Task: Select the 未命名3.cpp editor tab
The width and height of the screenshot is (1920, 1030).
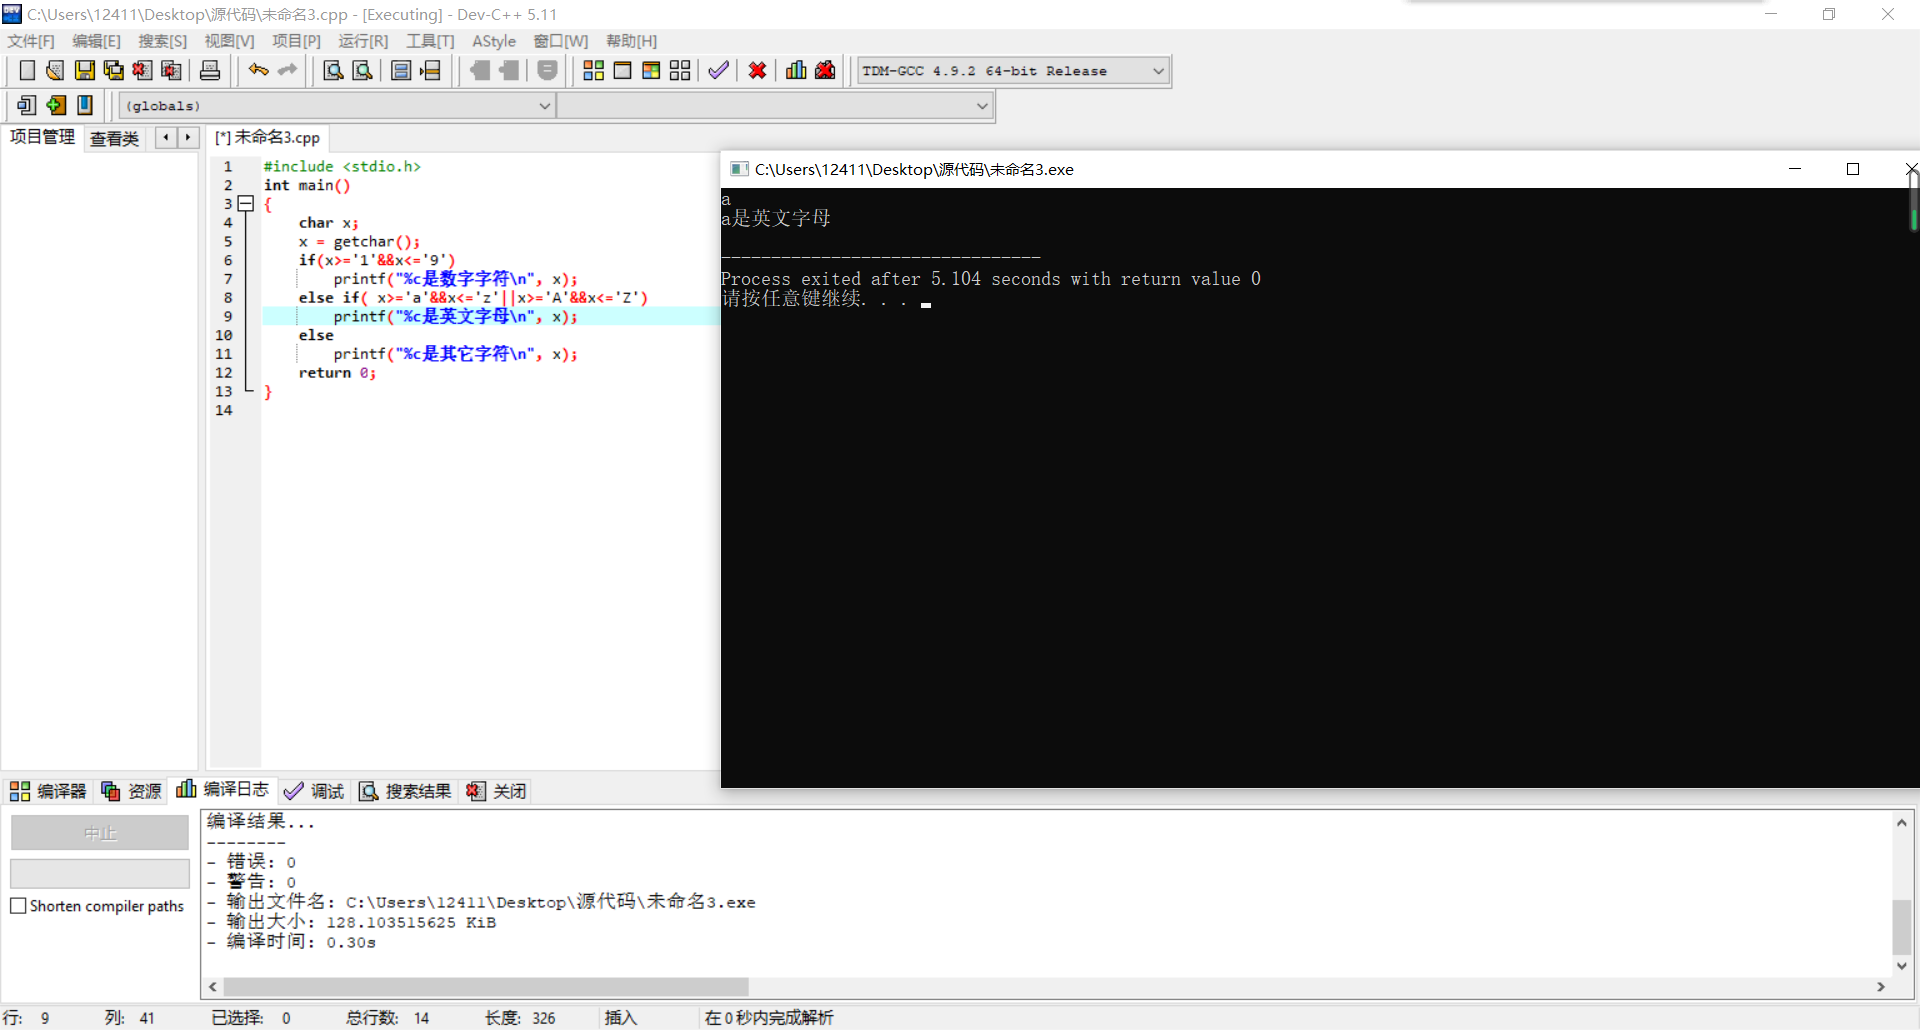Action: coord(268,138)
